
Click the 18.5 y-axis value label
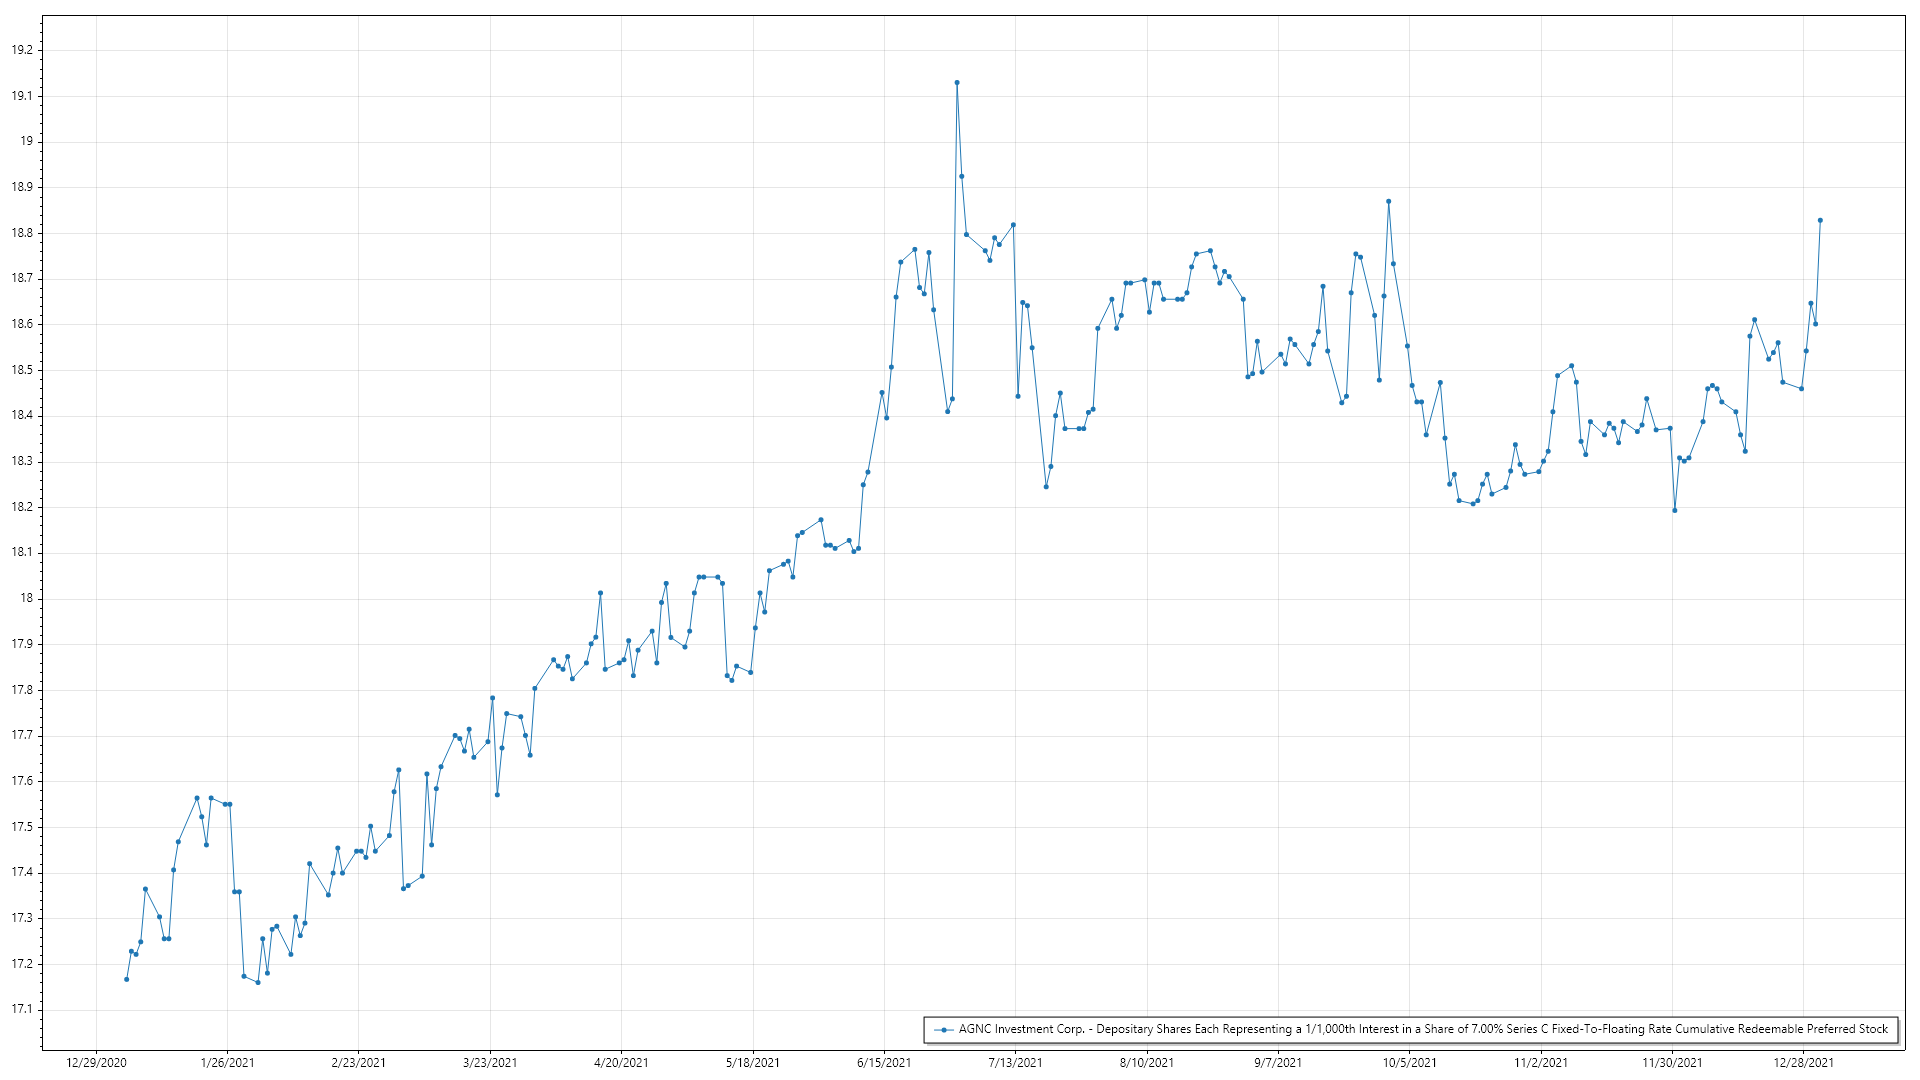[22, 370]
